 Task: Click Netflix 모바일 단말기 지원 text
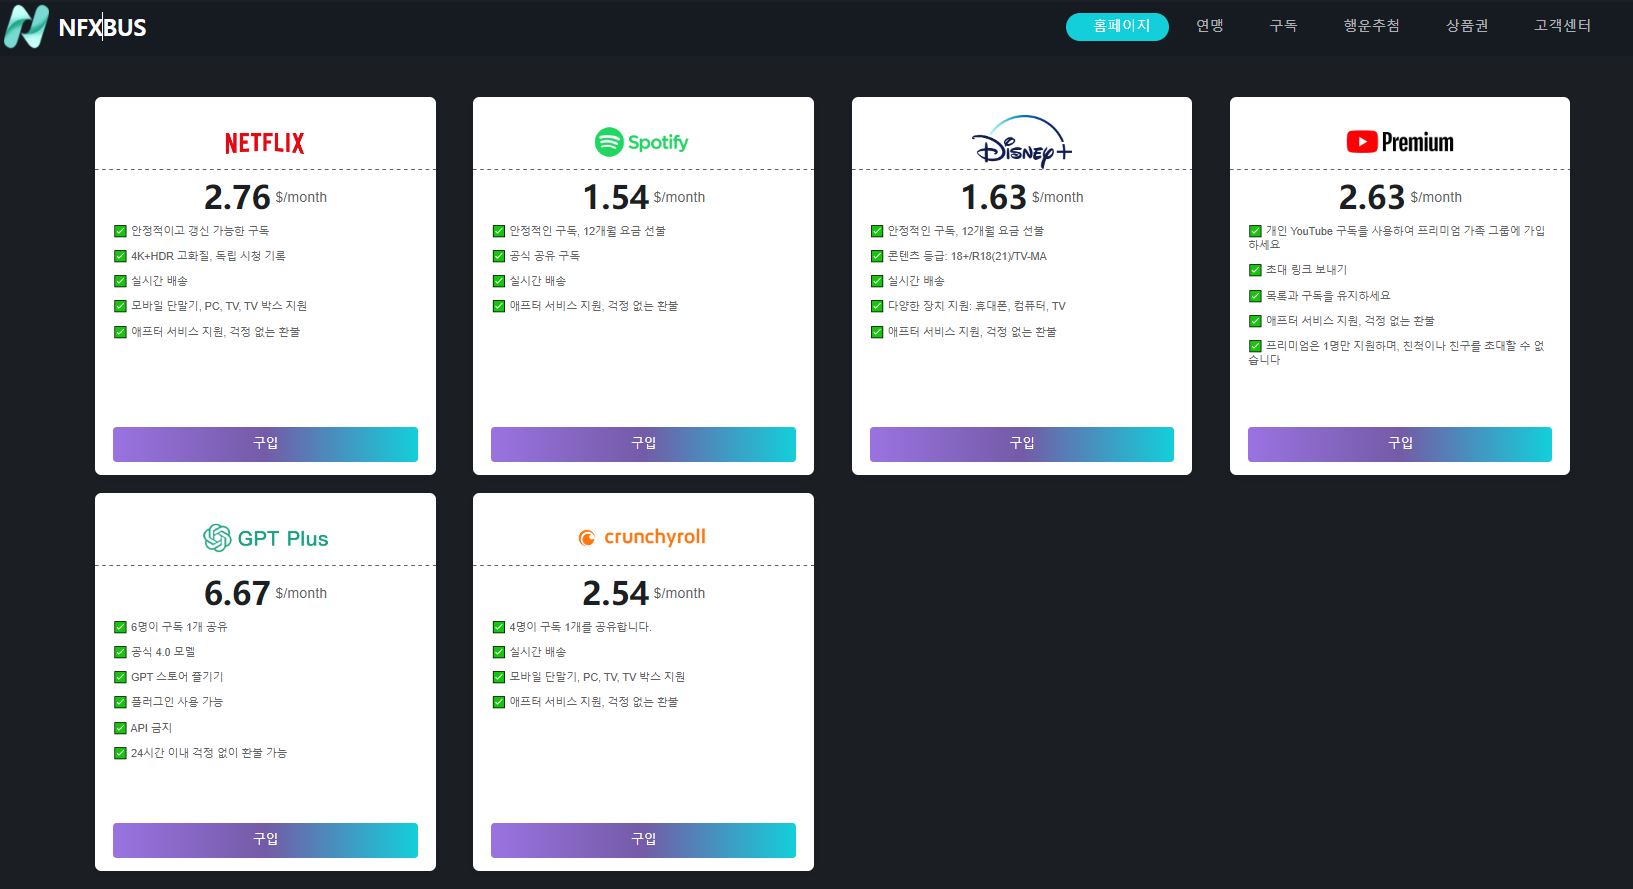pyautogui.click(x=219, y=306)
